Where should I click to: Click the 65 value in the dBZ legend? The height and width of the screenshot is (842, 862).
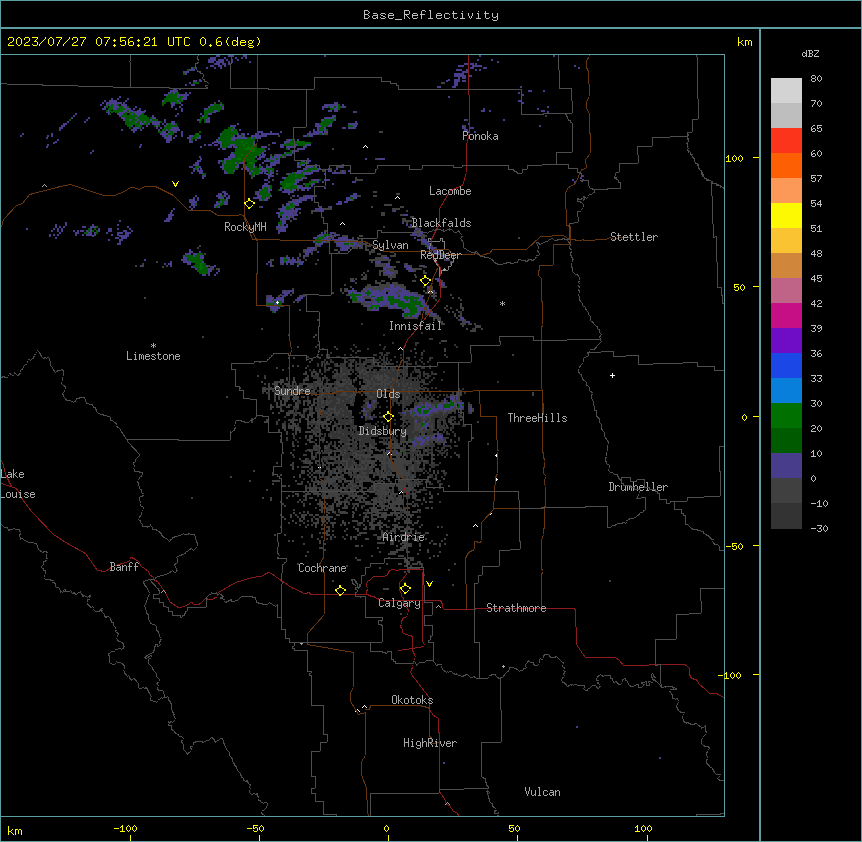(816, 129)
